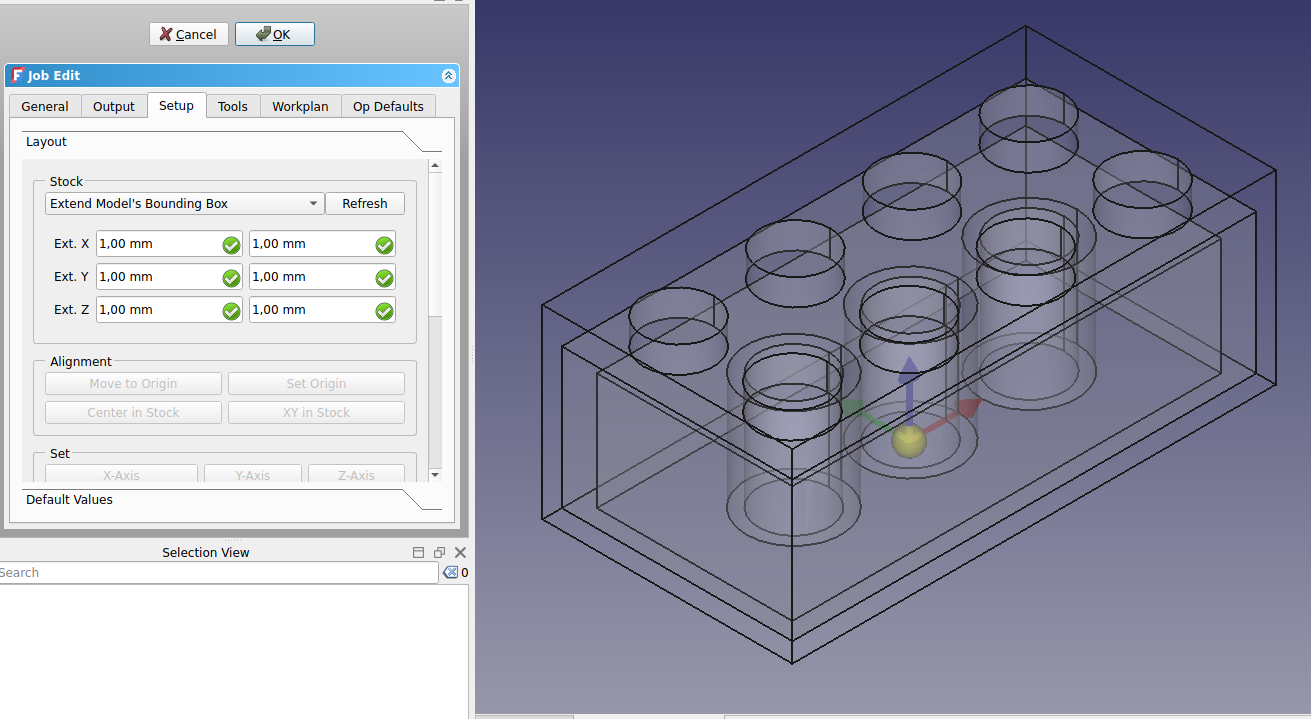The image size is (1311, 719).
Task: Close the Selection View panel
Action: point(460,552)
